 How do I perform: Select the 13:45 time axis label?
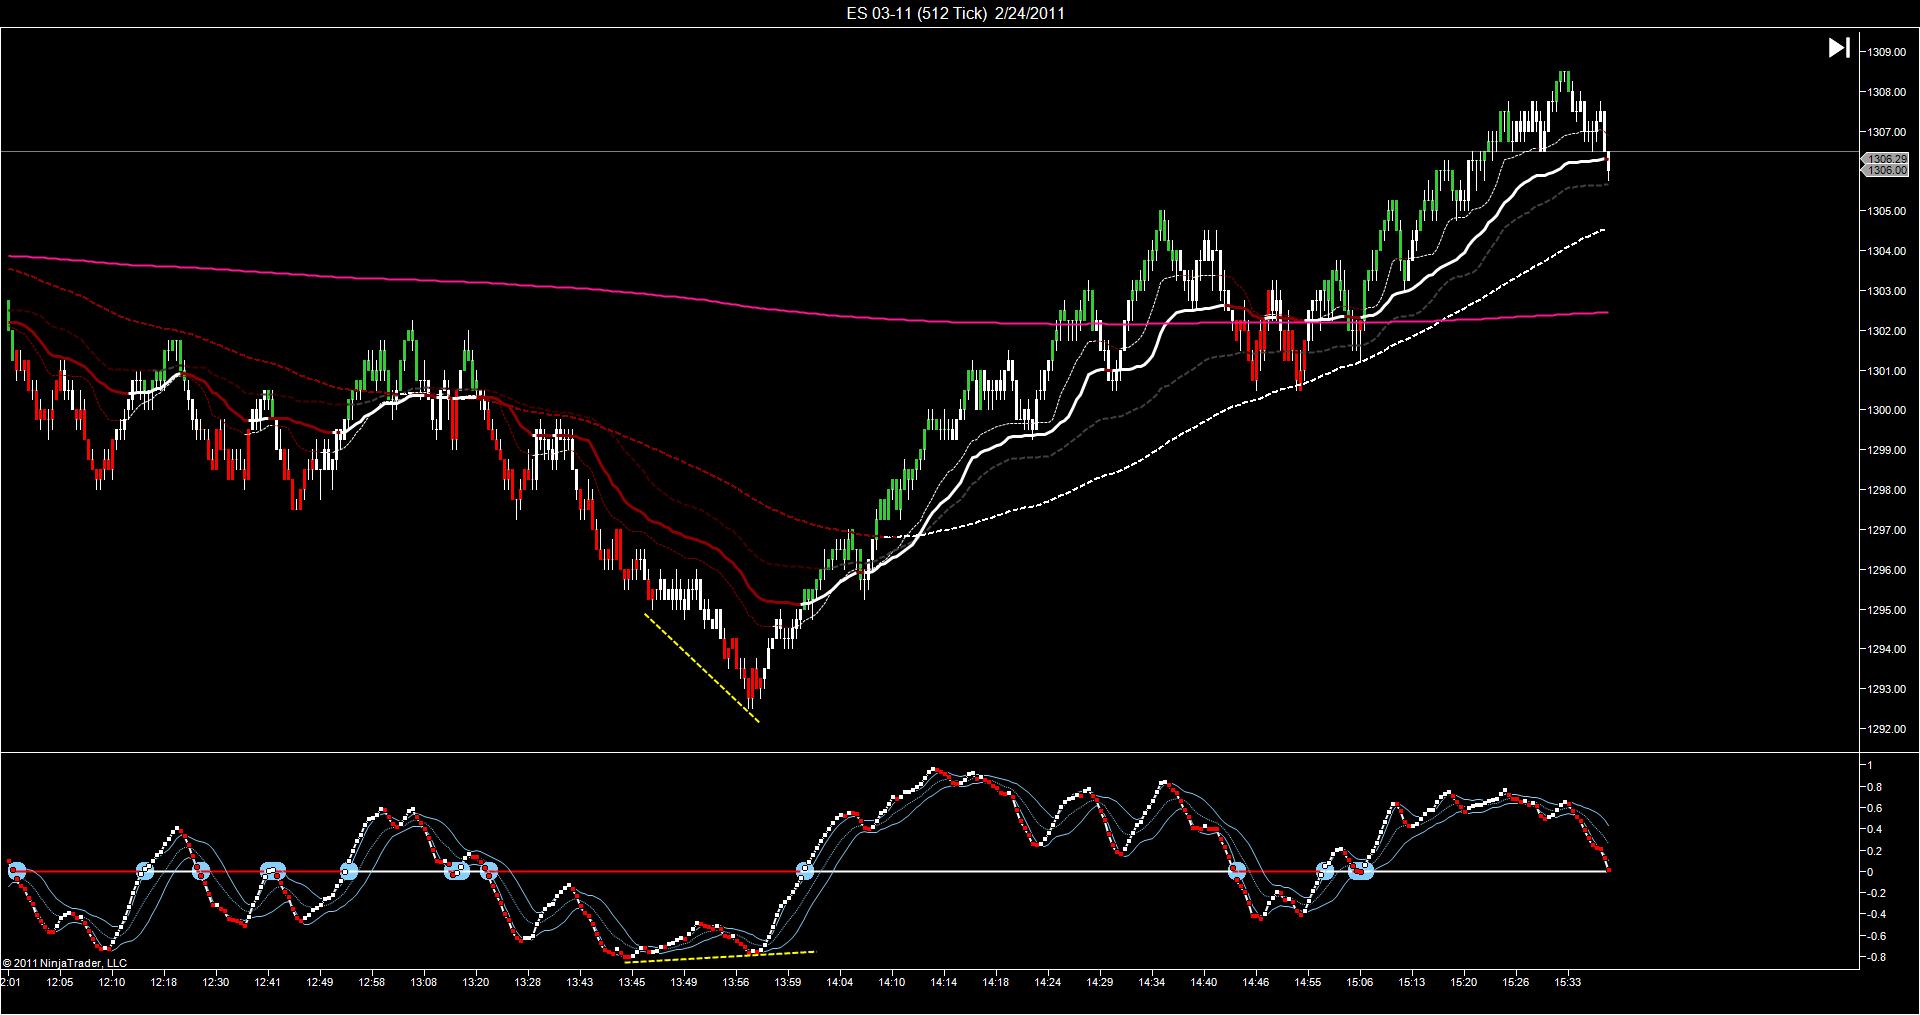click(632, 983)
